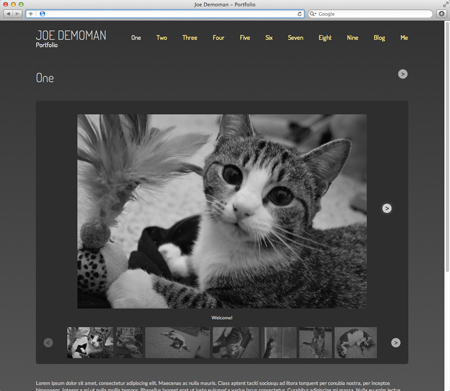Open the Three gallery in the navigation
Screen dimensions: 450x391
190,38
